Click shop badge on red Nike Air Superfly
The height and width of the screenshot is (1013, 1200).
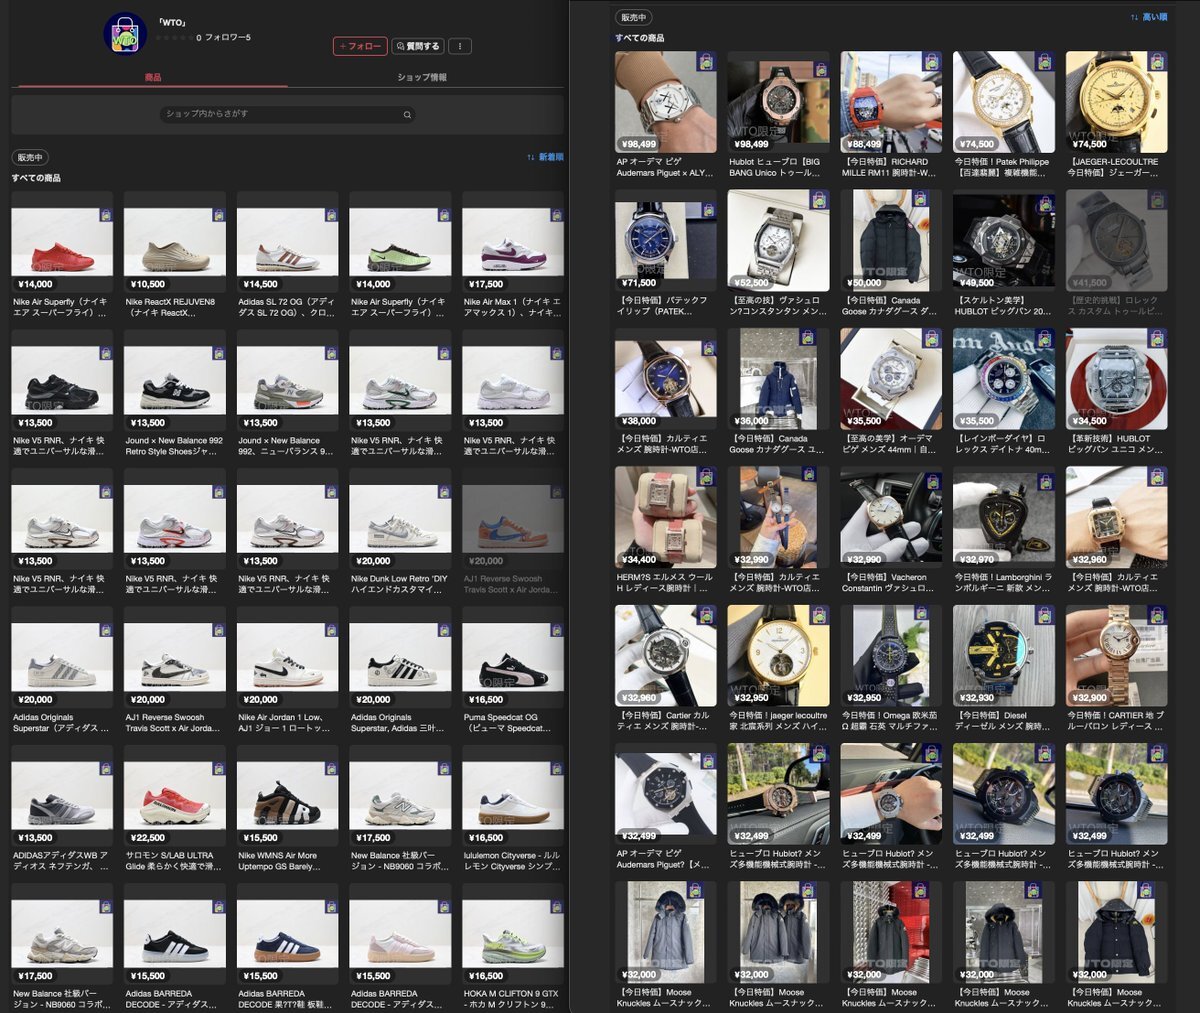(105, 215)
